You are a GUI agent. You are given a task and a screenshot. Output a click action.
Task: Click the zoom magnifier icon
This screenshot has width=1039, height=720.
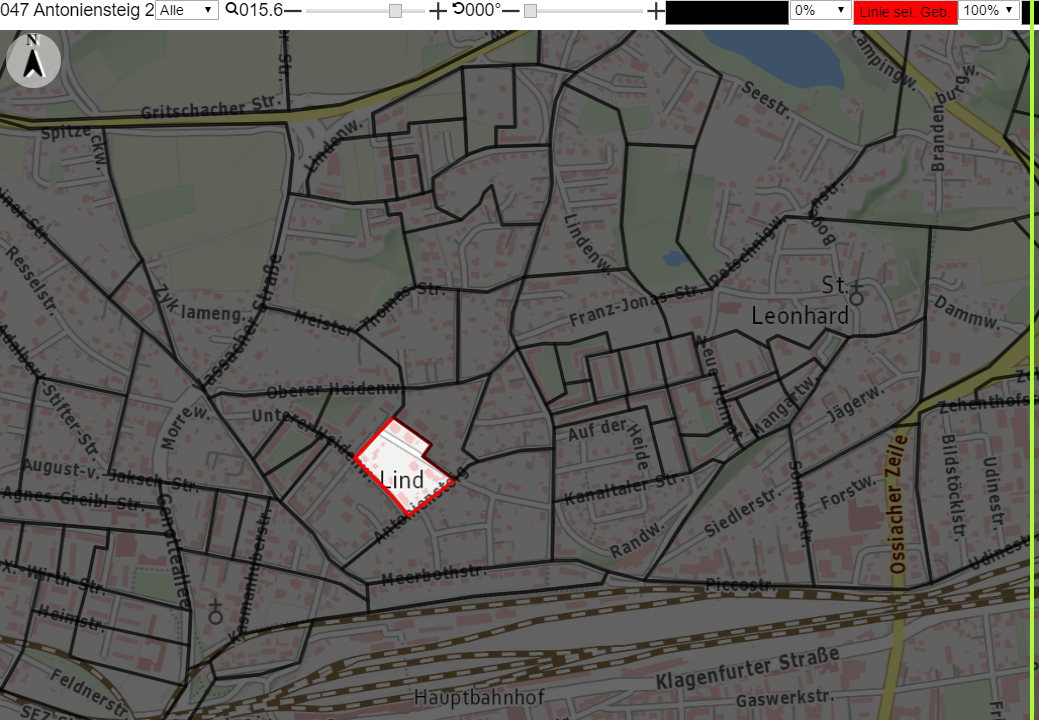231,9
